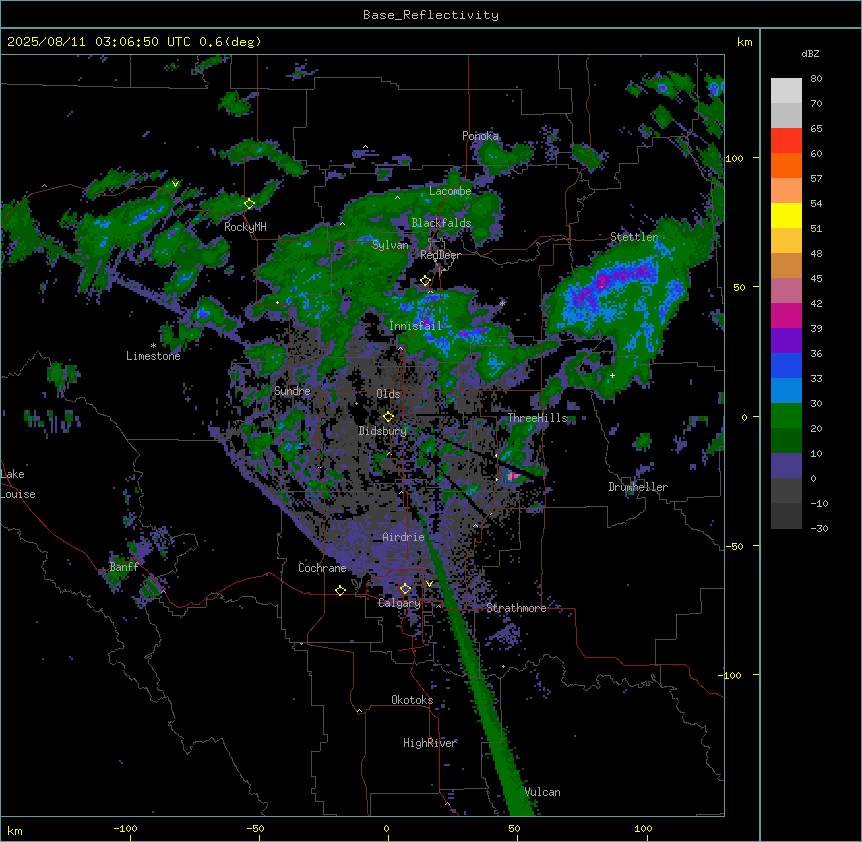Click the violet purple swatch near 39 label
This screenshot has height=842, width=862.
[786, 341]
